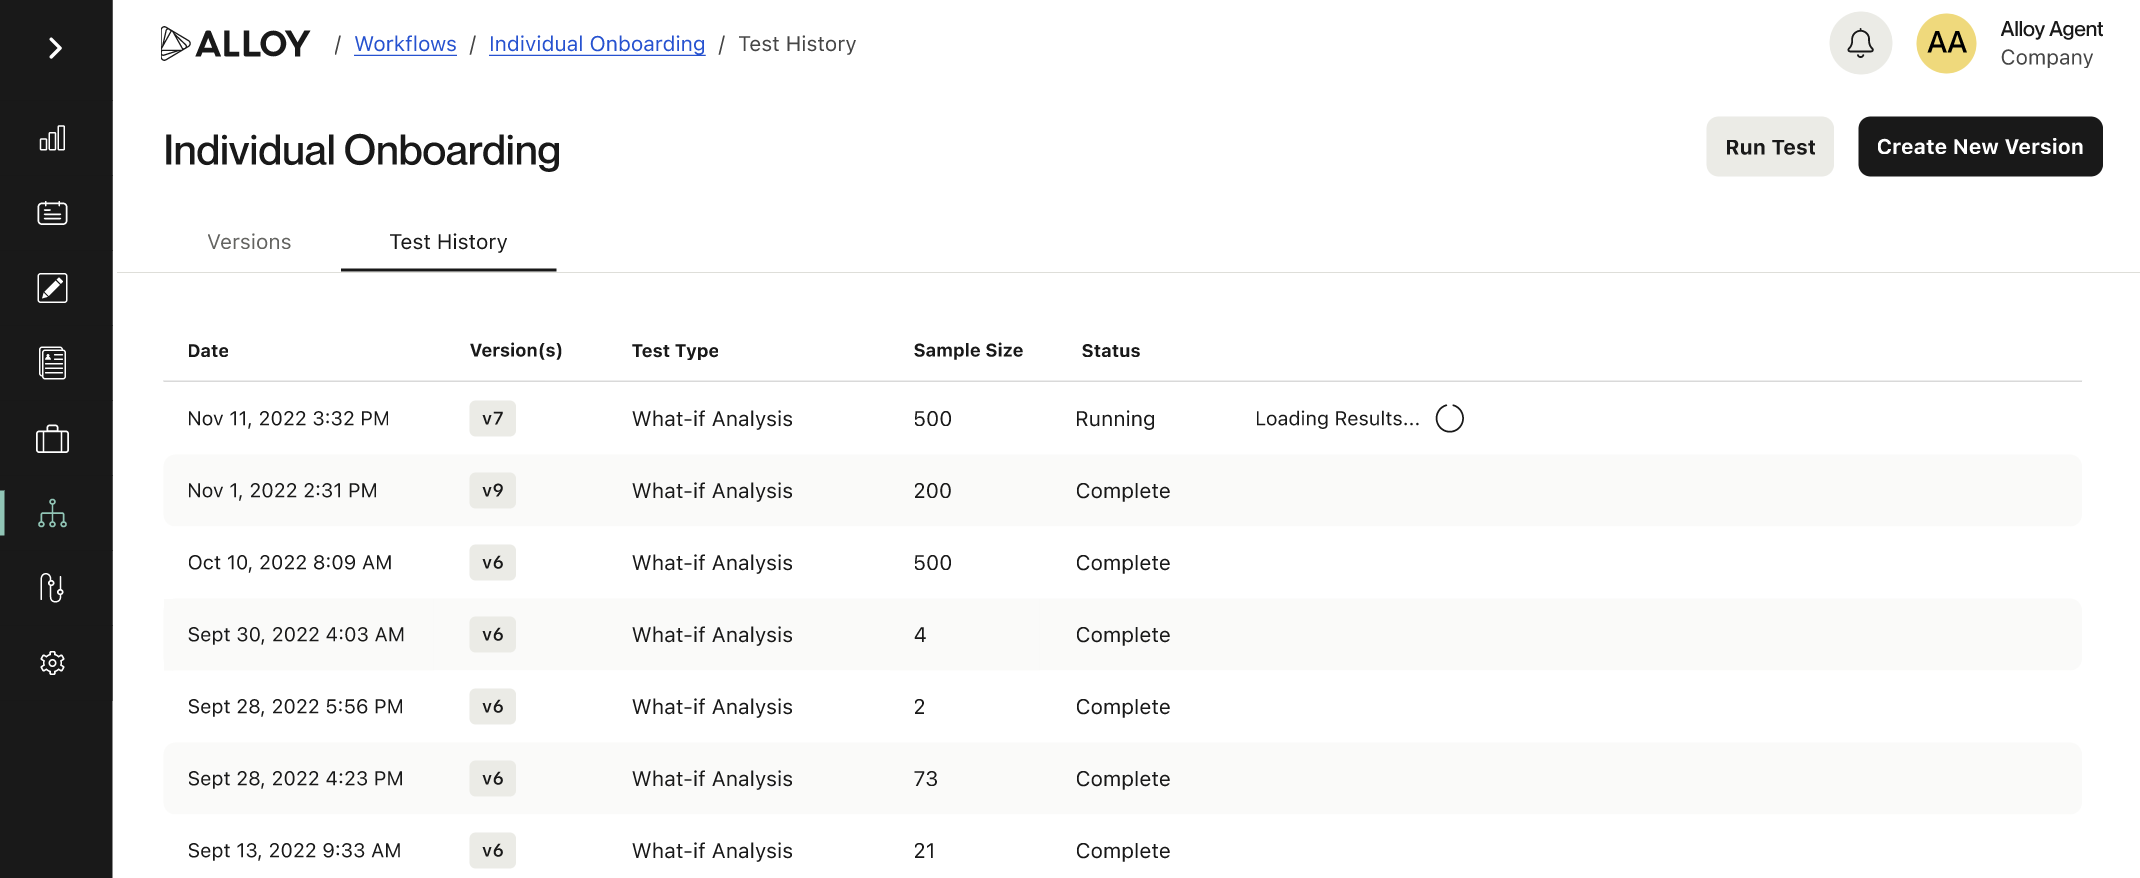Click the Date column header

tap(208, 351)
